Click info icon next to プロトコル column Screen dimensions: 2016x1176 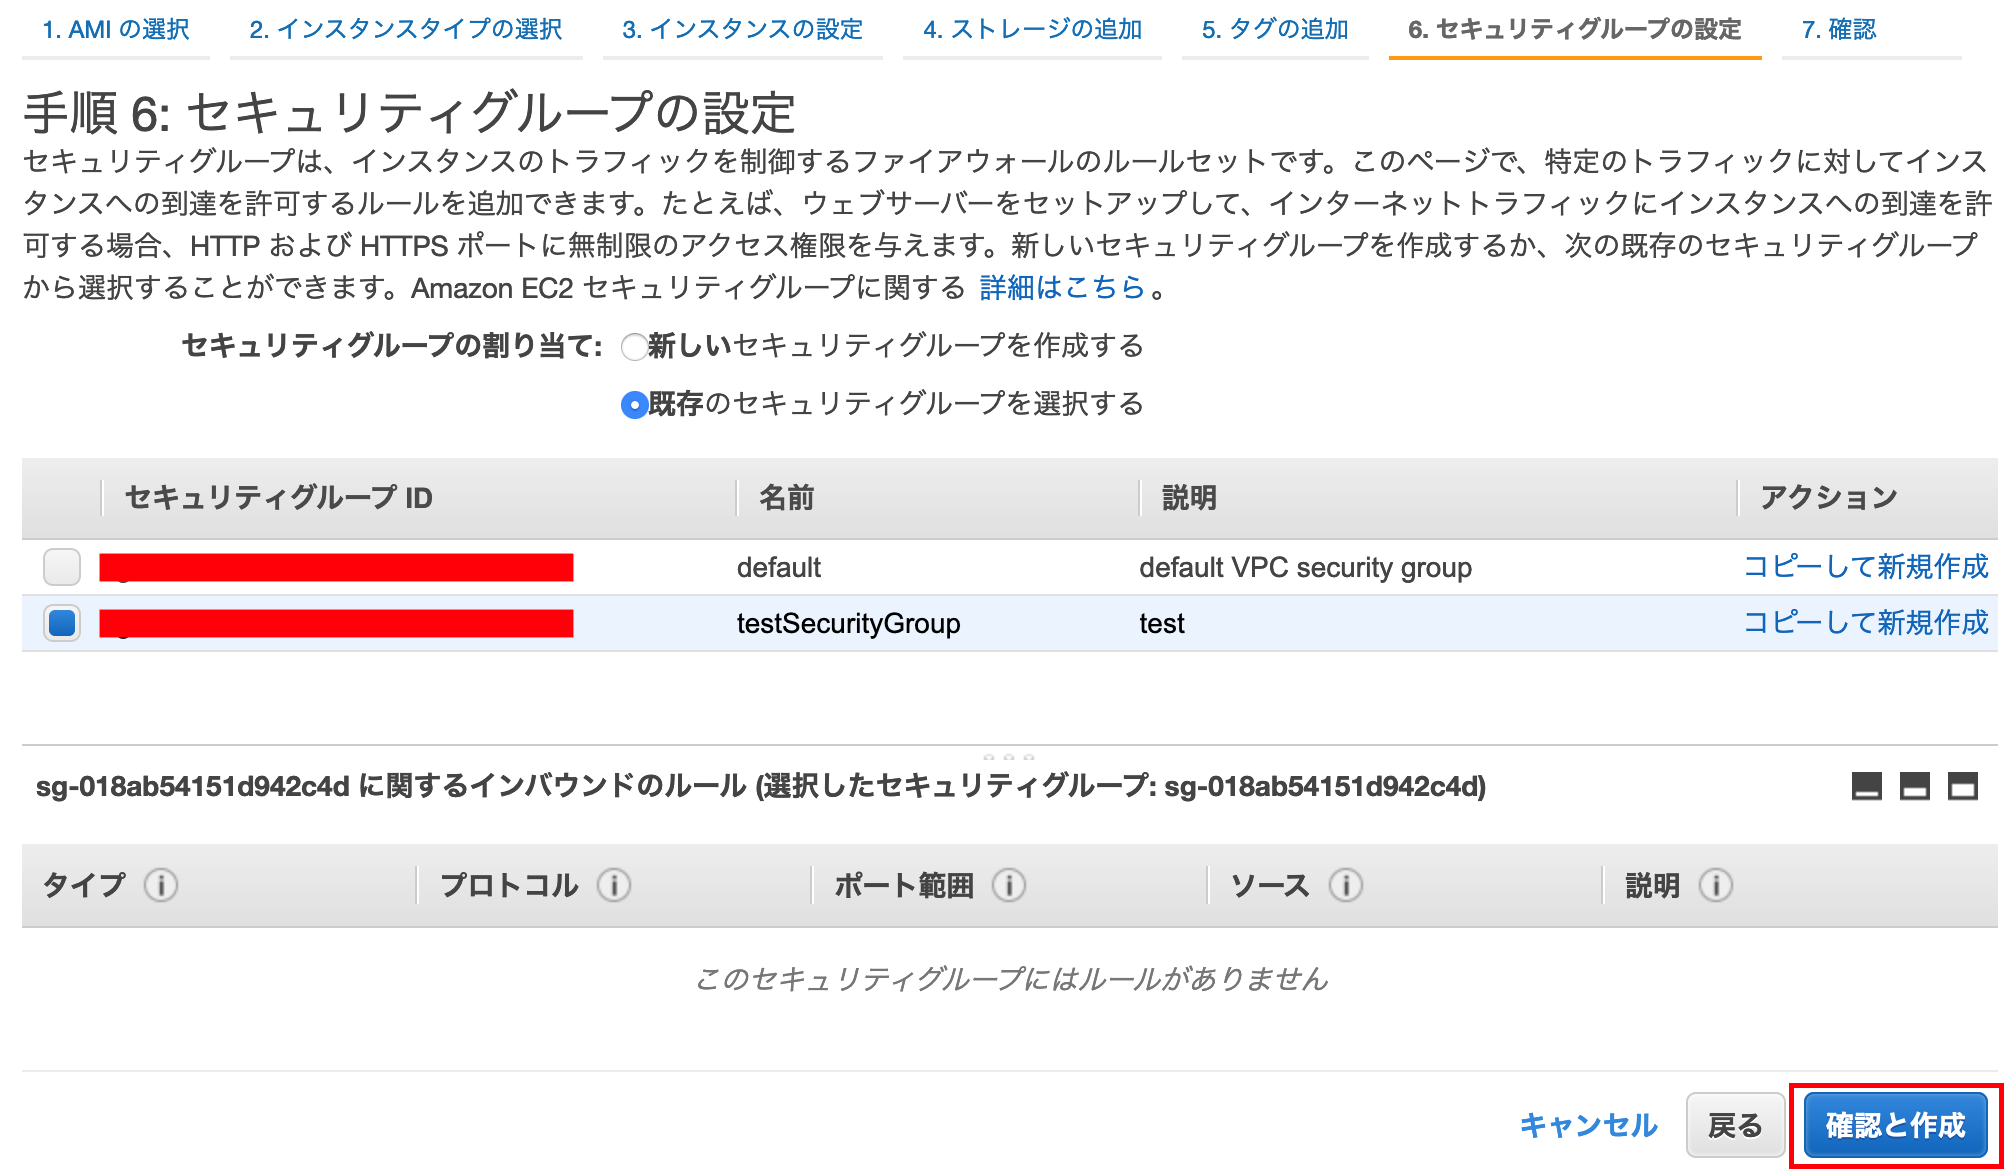point(613,885)
